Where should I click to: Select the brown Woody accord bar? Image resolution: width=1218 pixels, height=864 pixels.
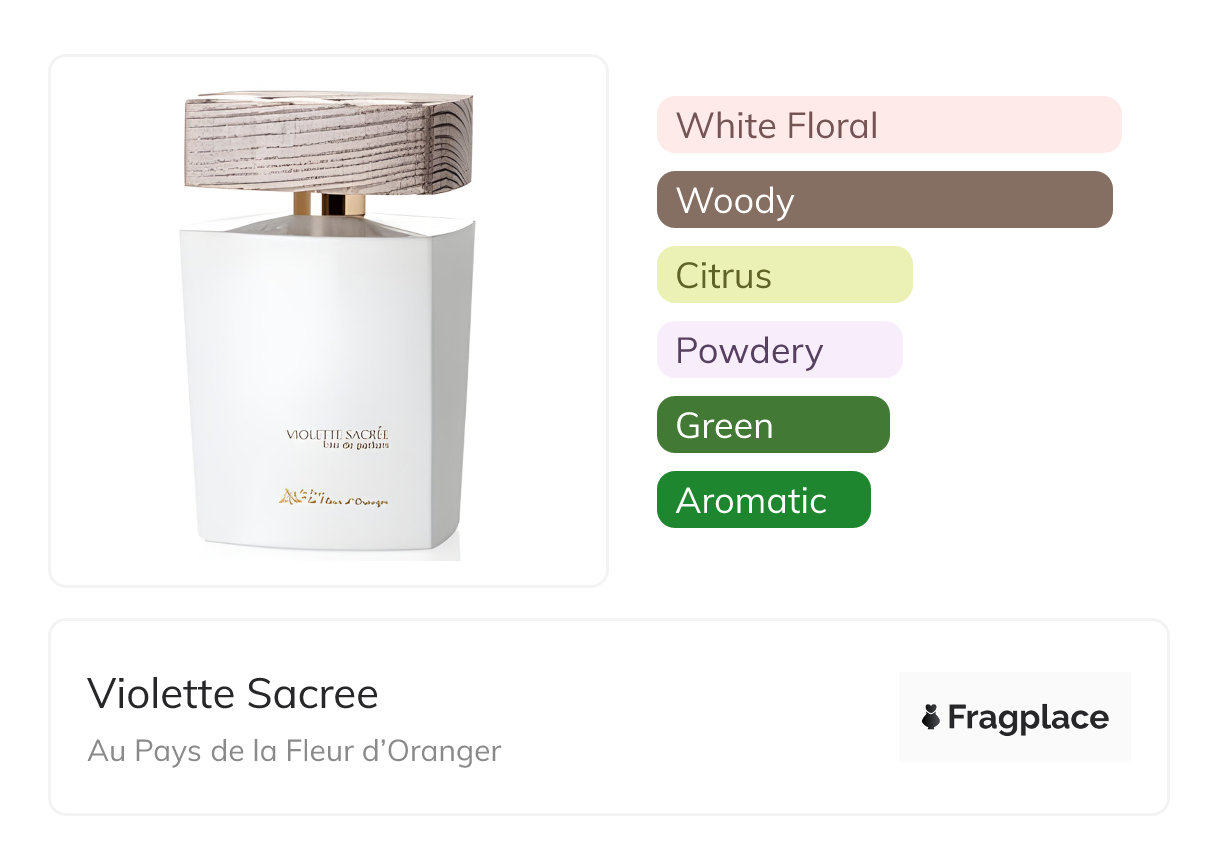(885, 200)
